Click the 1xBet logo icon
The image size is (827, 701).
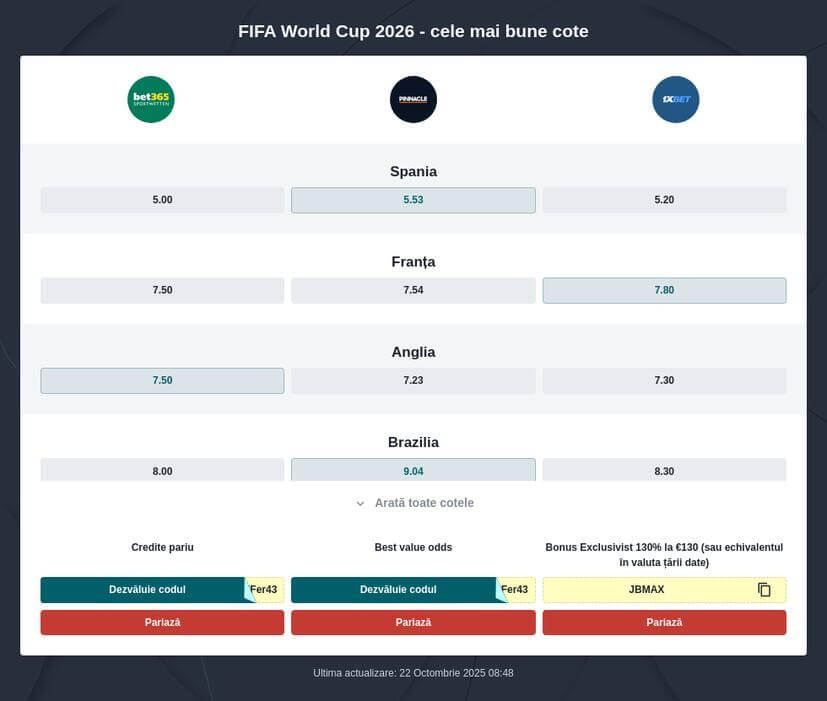675,99
